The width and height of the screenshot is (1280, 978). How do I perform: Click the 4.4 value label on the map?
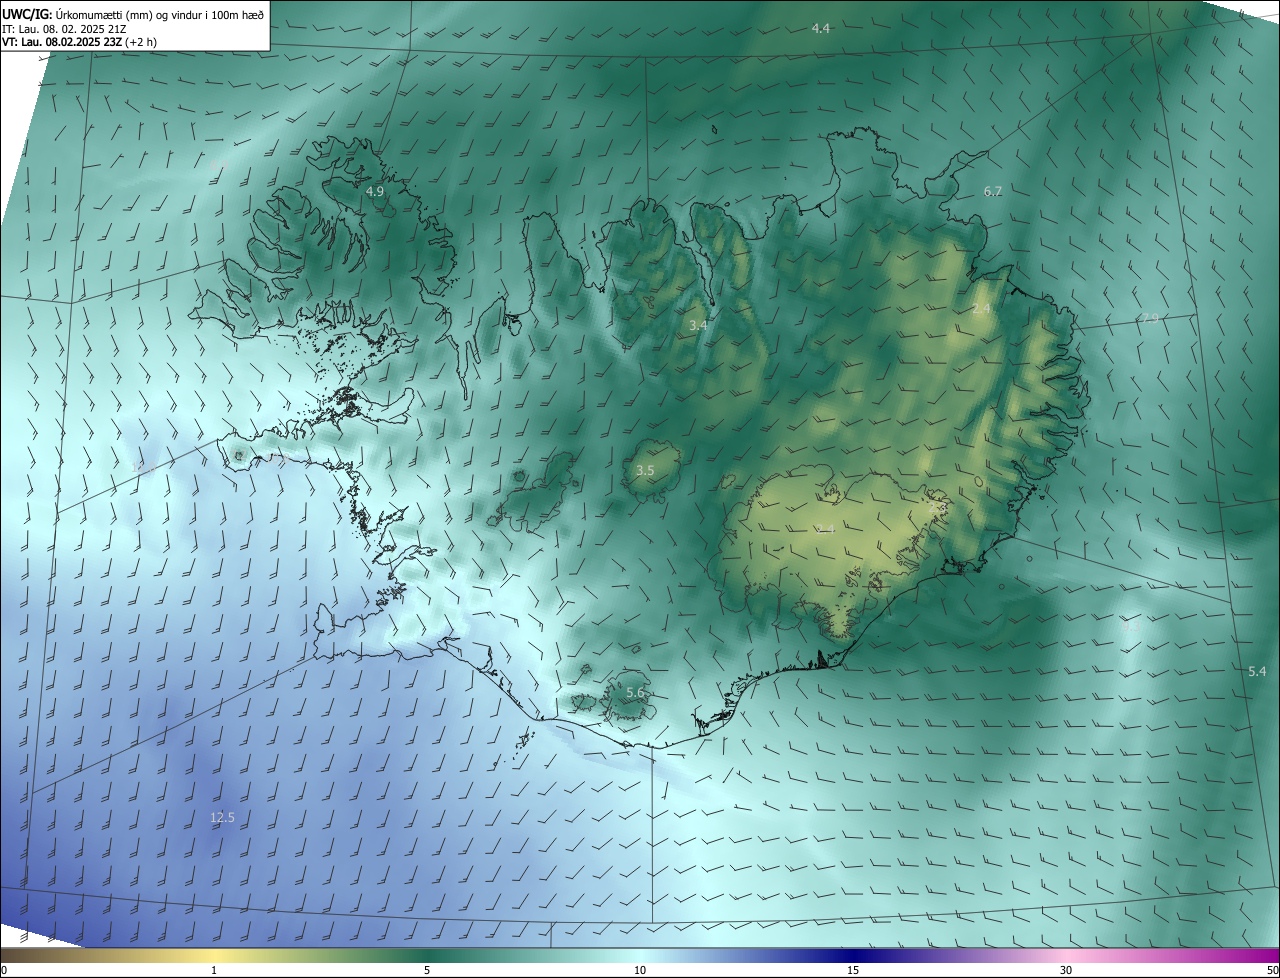click(821, 29)
